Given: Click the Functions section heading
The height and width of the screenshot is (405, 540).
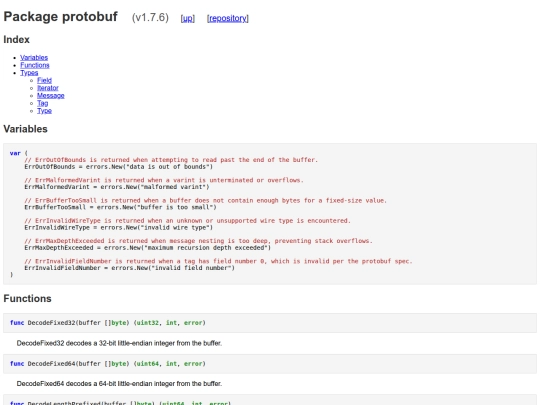Looking at the screenshot, I should [28, 298].
